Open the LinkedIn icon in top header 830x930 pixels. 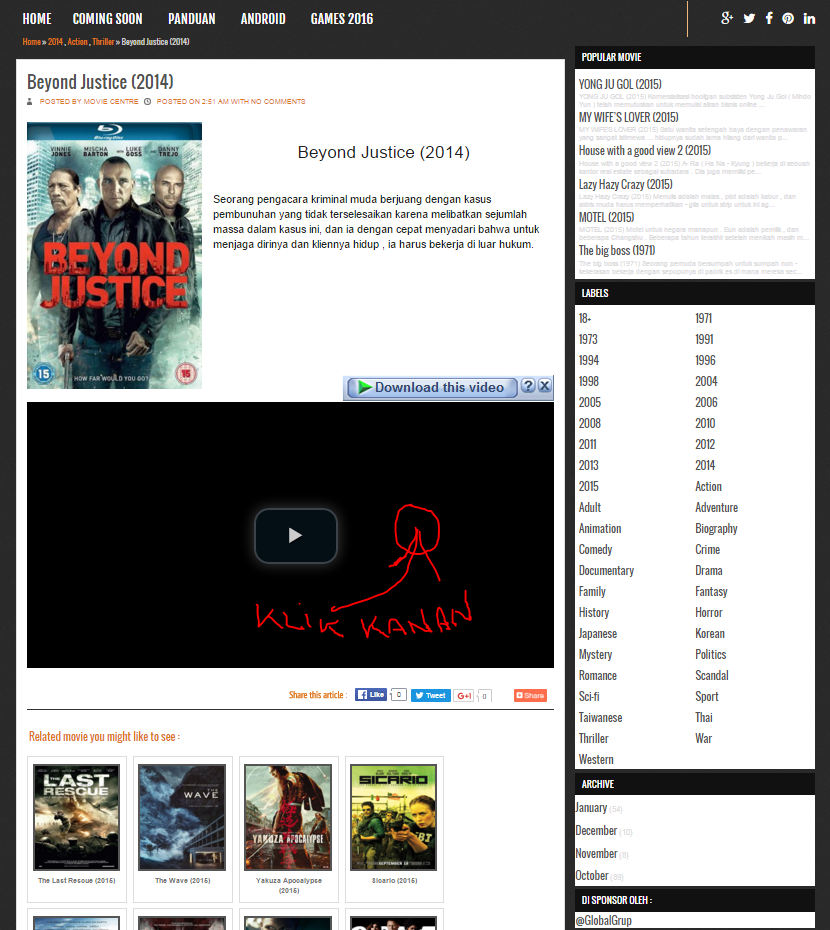[x=809, y=18]
